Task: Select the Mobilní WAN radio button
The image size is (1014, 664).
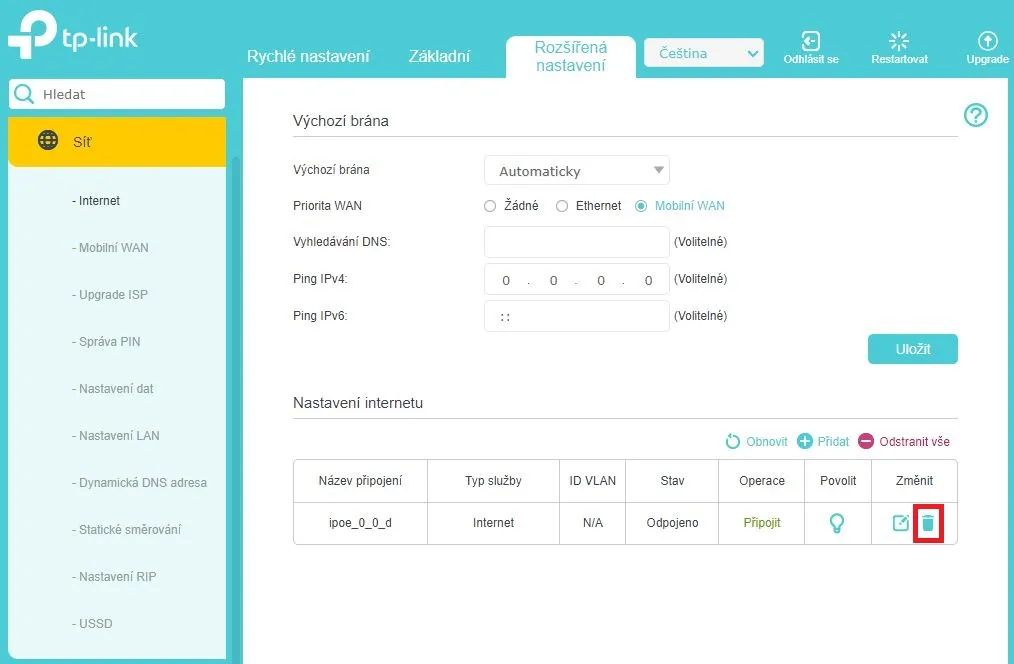Action: [x=641, y=206]
